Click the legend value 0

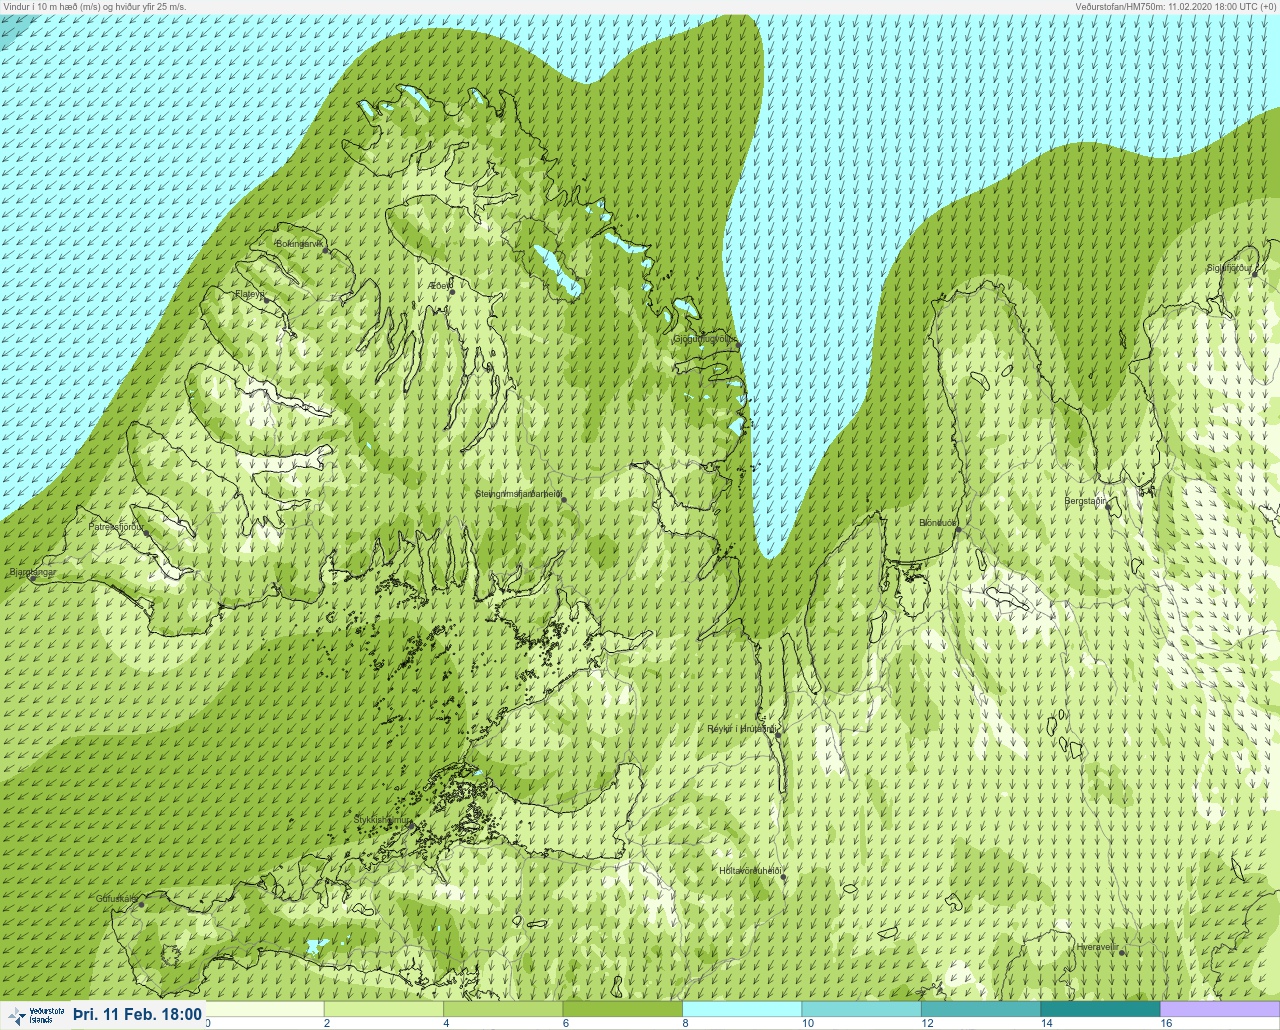208,1024
